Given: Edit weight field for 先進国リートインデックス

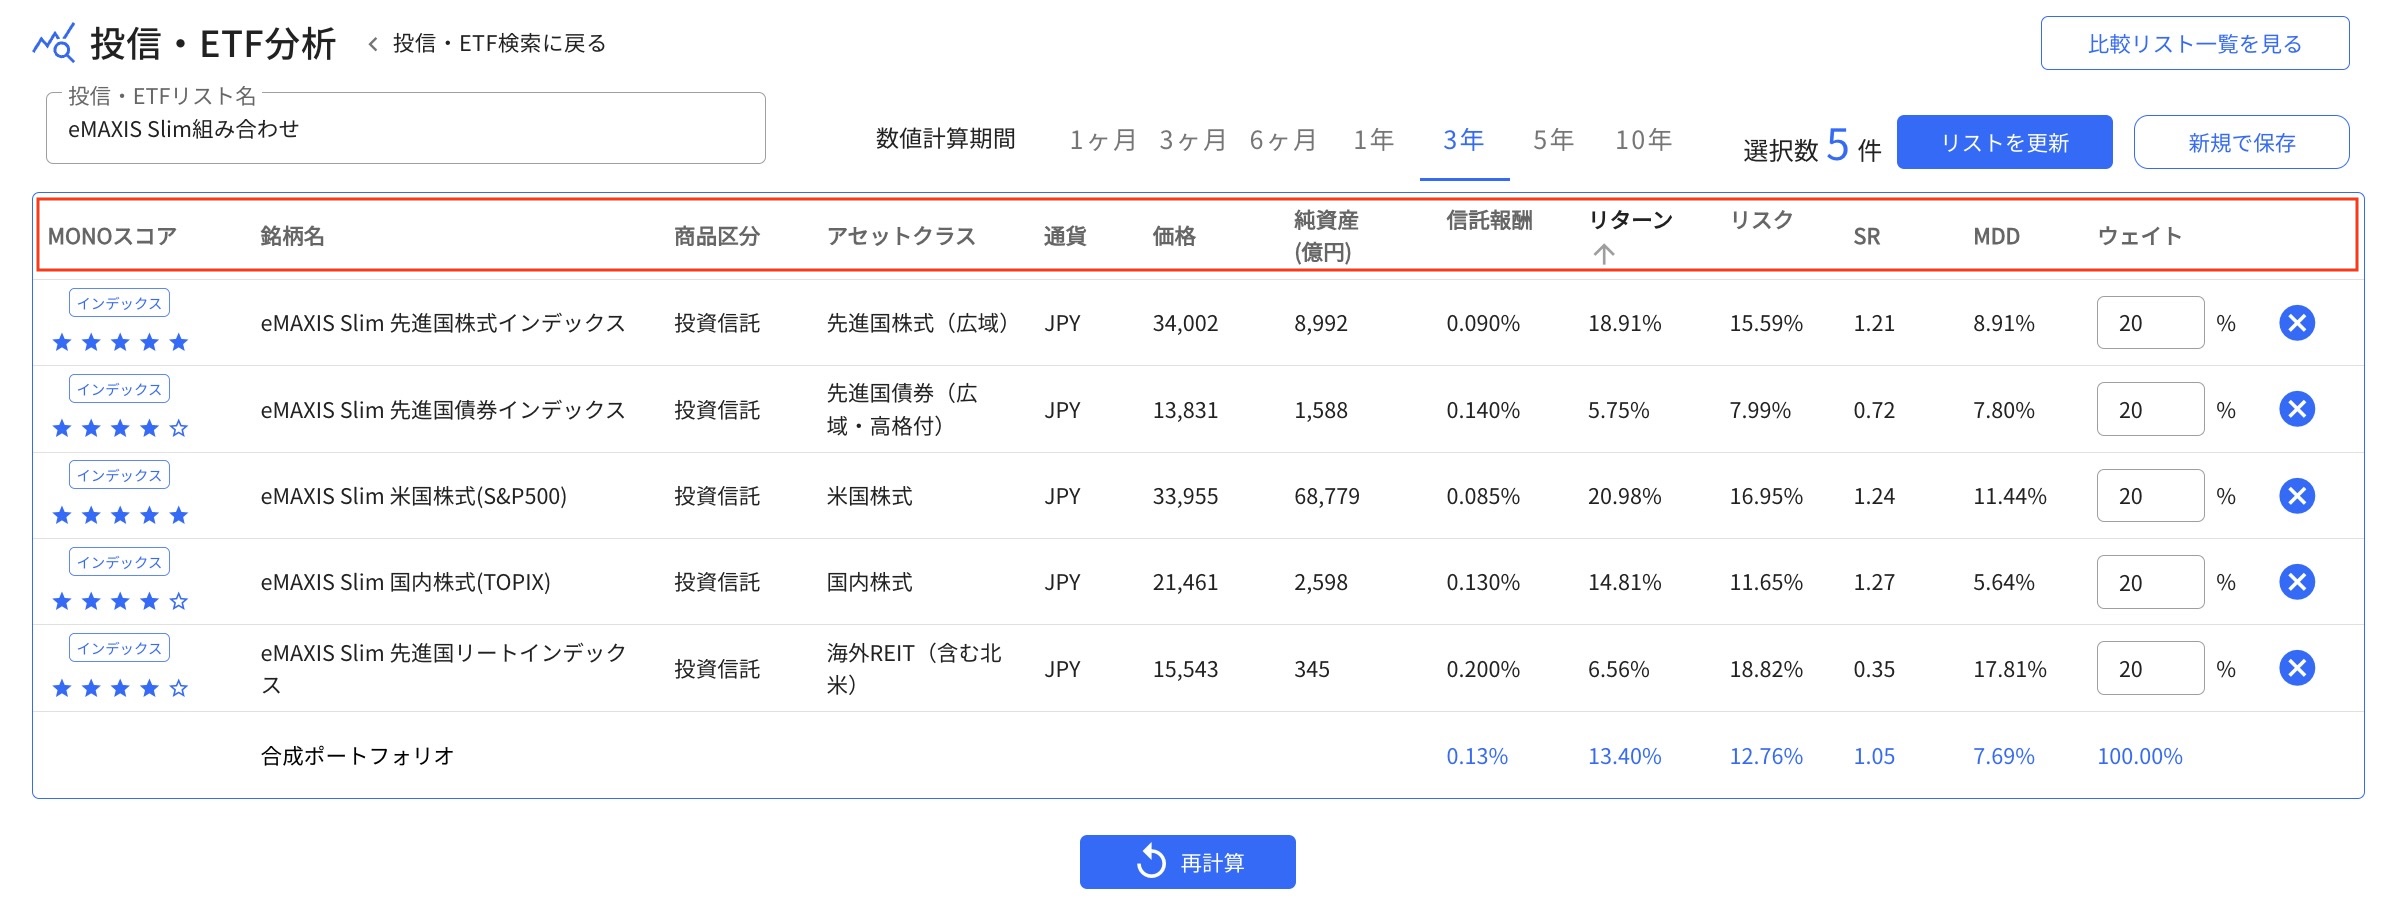Looking at the screenshot, I should coord(2150,668).
